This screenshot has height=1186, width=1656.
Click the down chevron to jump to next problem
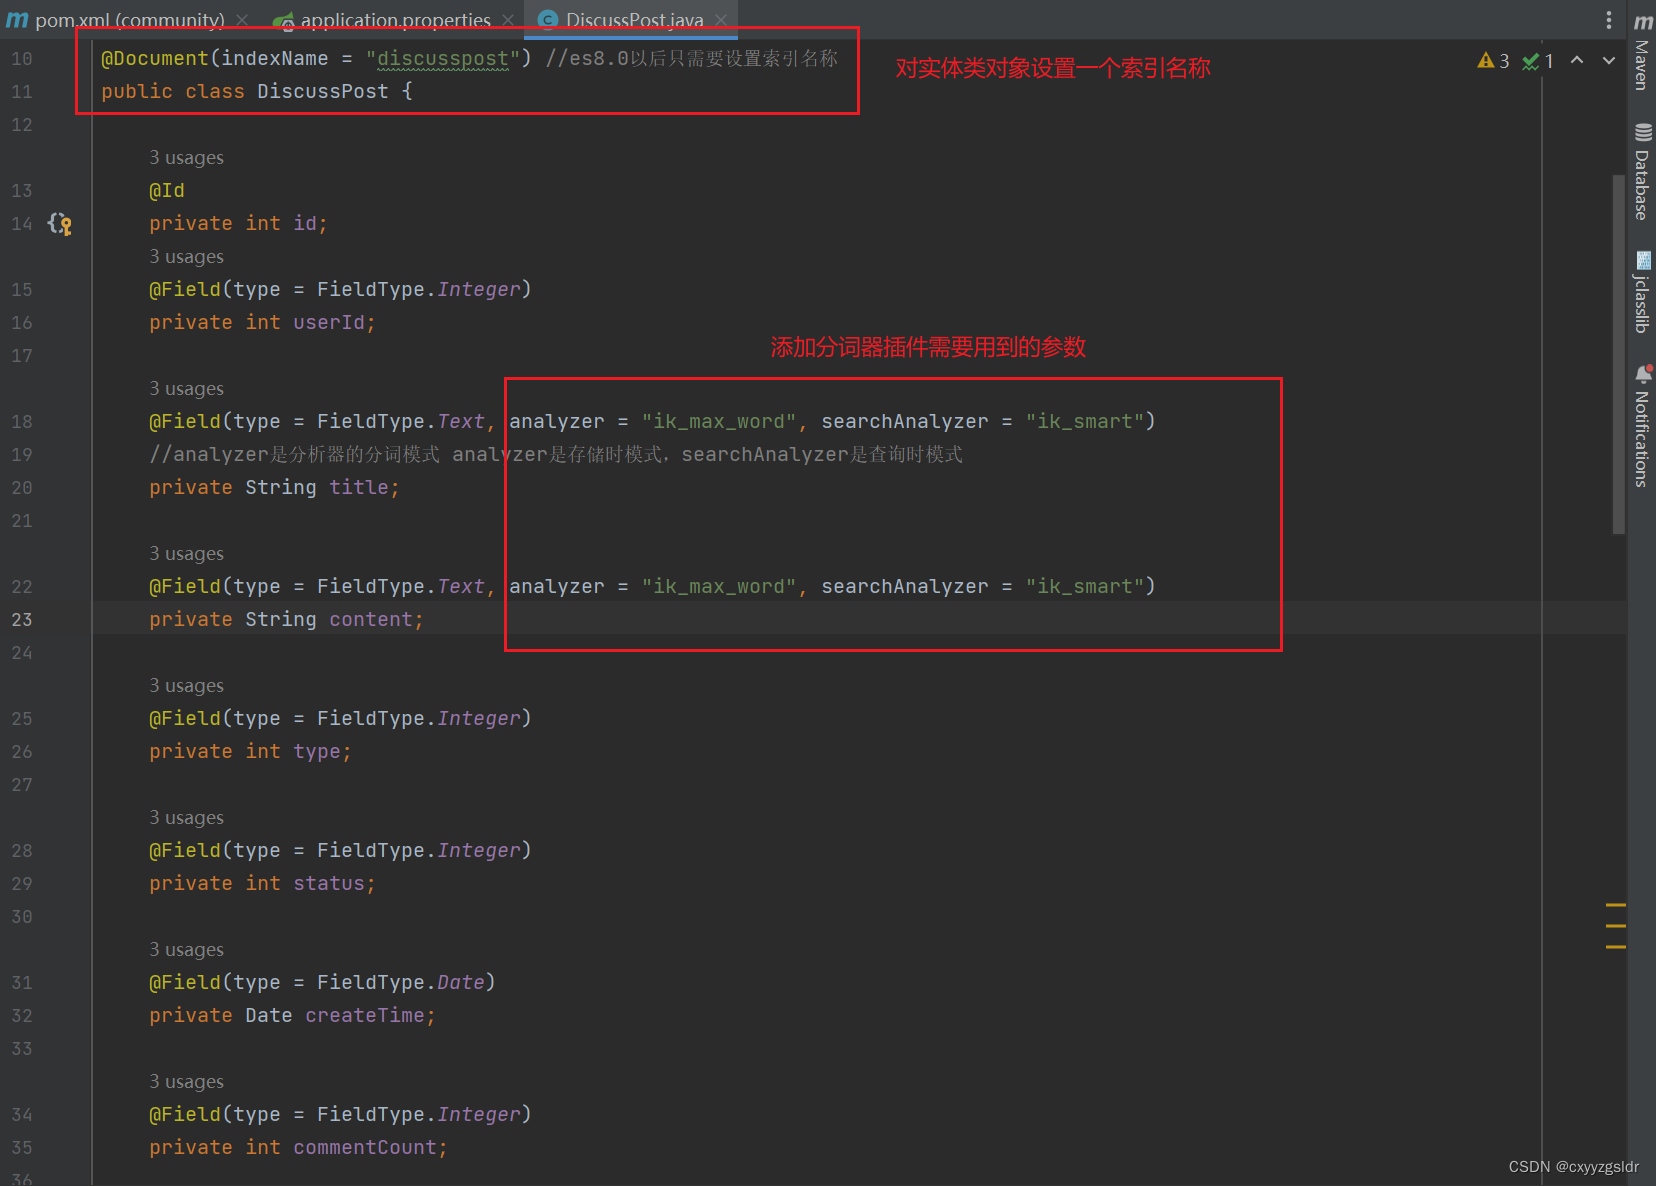[1609, 60]
